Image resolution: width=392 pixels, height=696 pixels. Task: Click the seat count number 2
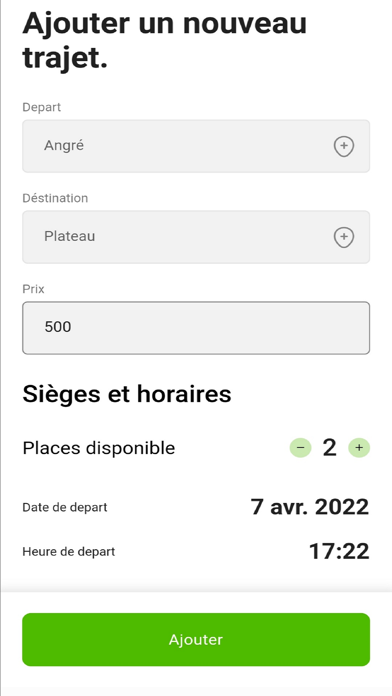coord(329,447)
